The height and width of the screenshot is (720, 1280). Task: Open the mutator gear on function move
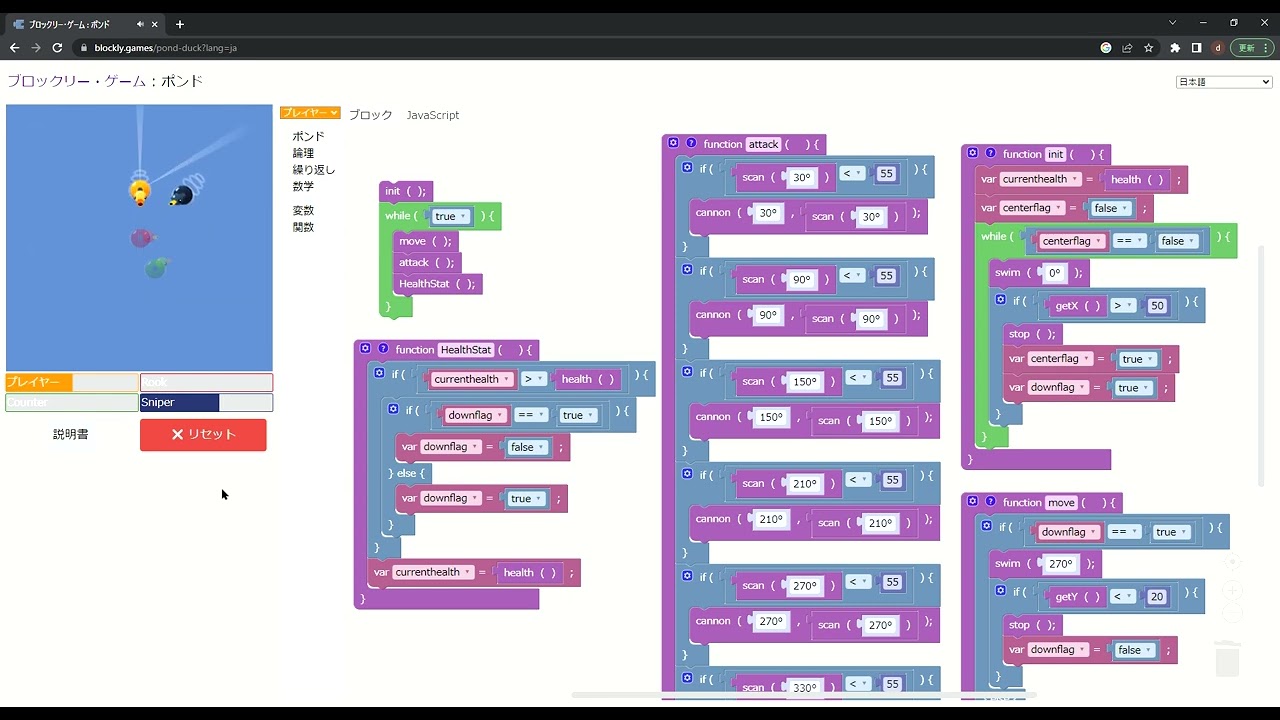click(x=973, y=502)
